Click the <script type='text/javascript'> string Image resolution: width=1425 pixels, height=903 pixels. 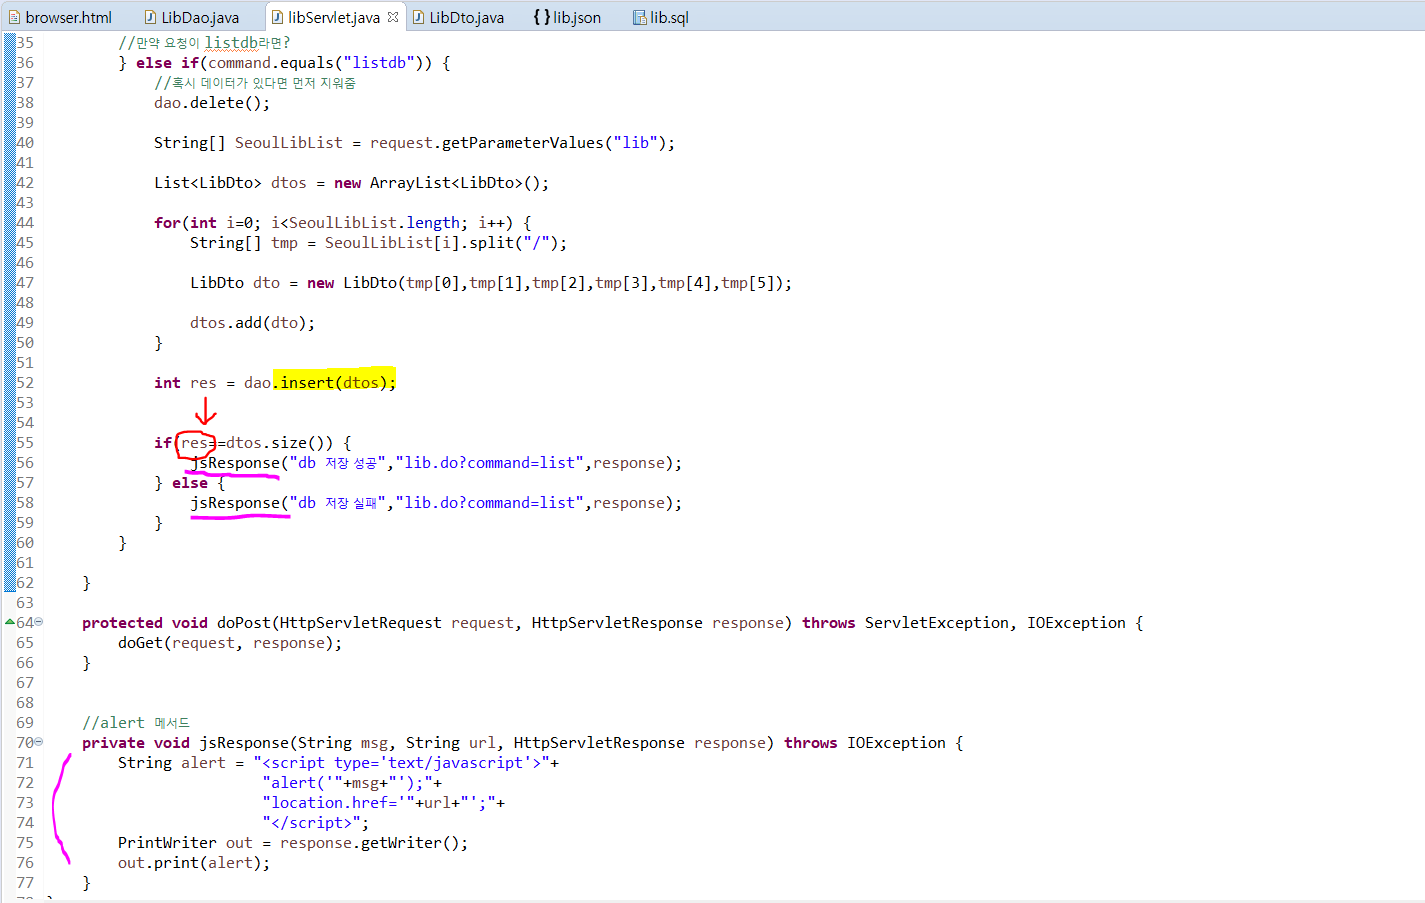(x=401, y=762)
